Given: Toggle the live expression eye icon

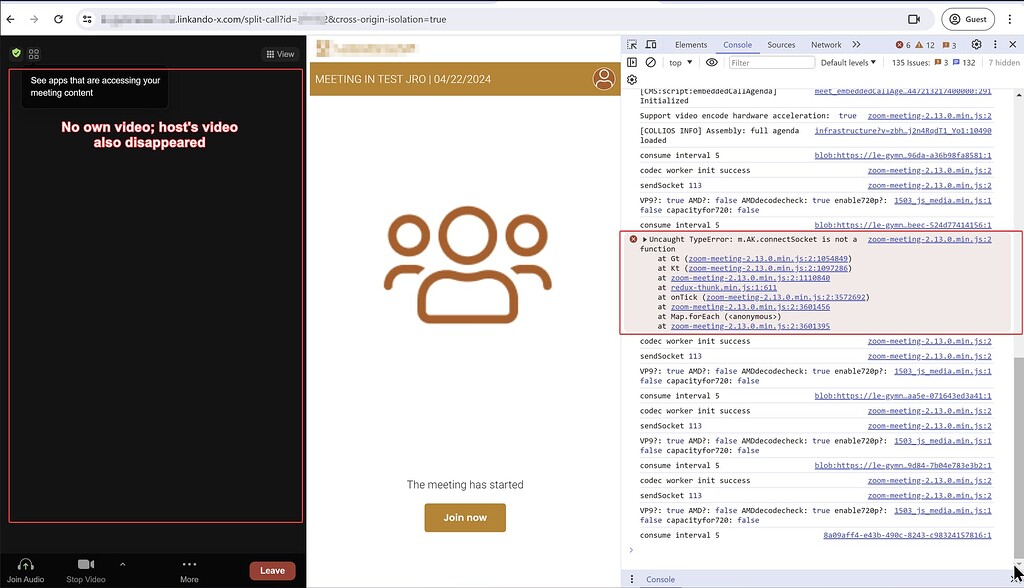Looking at the screenshot, I should 712,62.
